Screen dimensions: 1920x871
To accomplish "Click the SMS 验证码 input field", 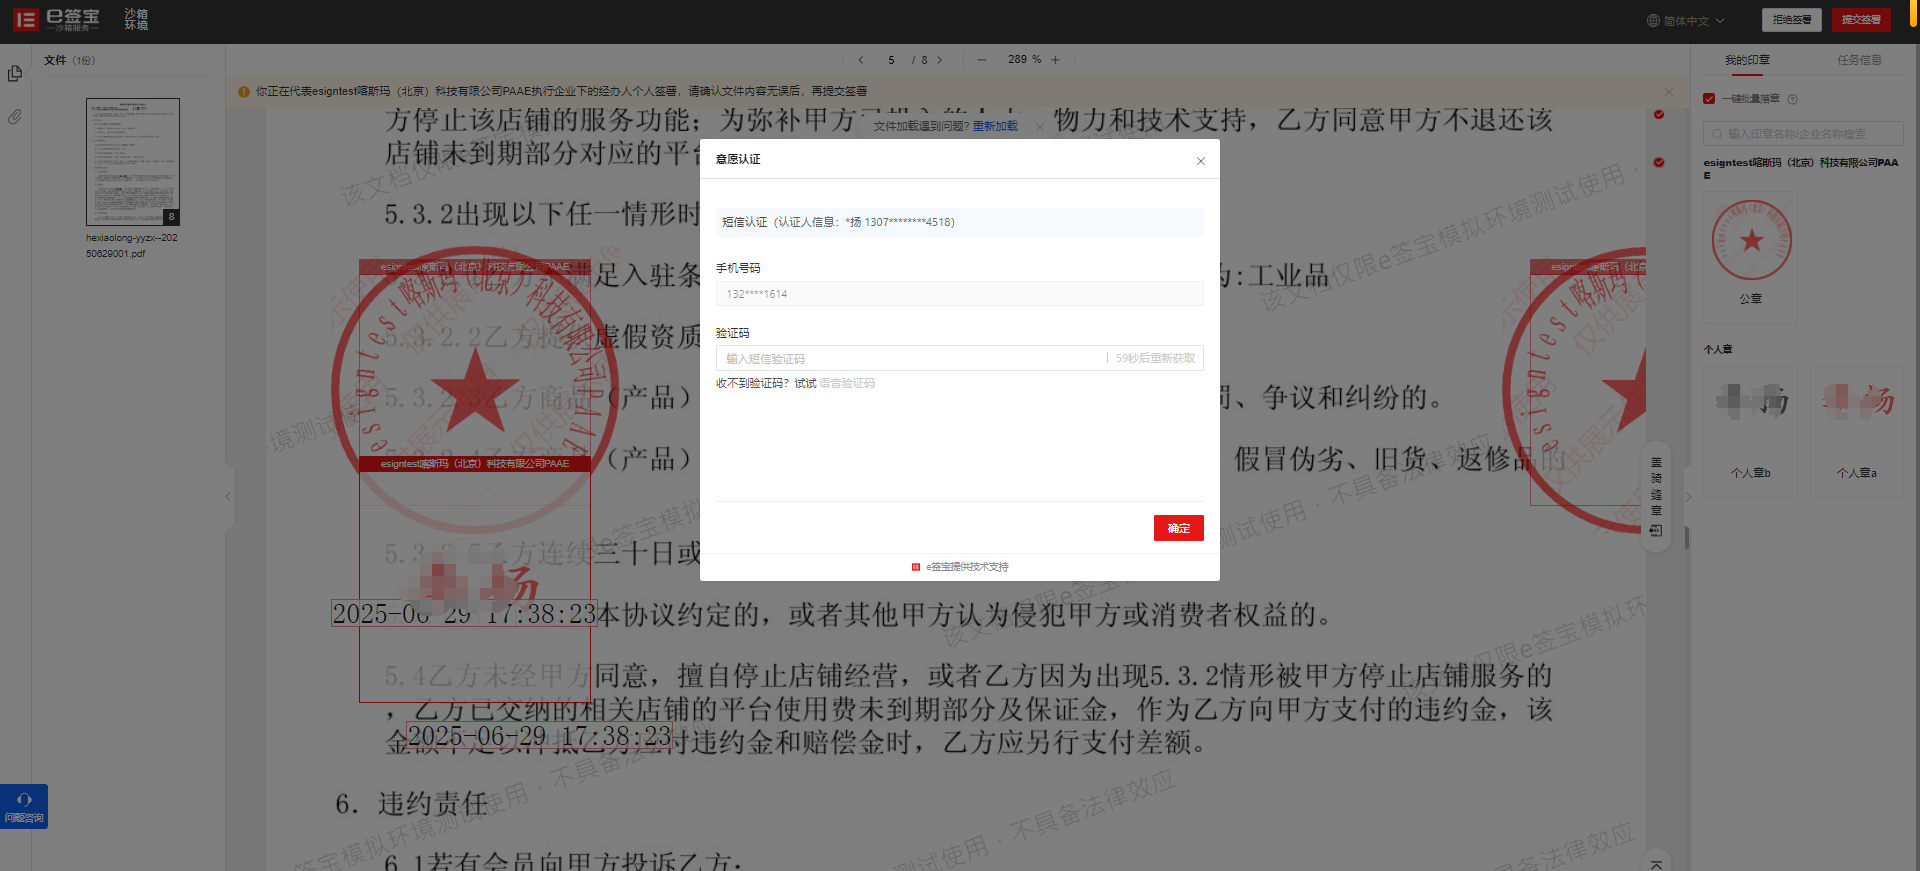I will [x=910, y=359].
